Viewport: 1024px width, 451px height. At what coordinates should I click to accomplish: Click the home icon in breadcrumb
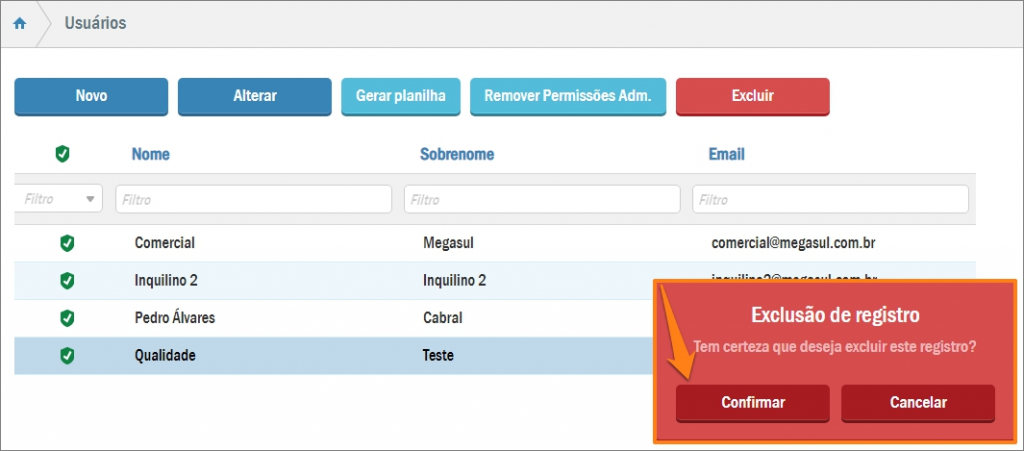tap(20, 23)
